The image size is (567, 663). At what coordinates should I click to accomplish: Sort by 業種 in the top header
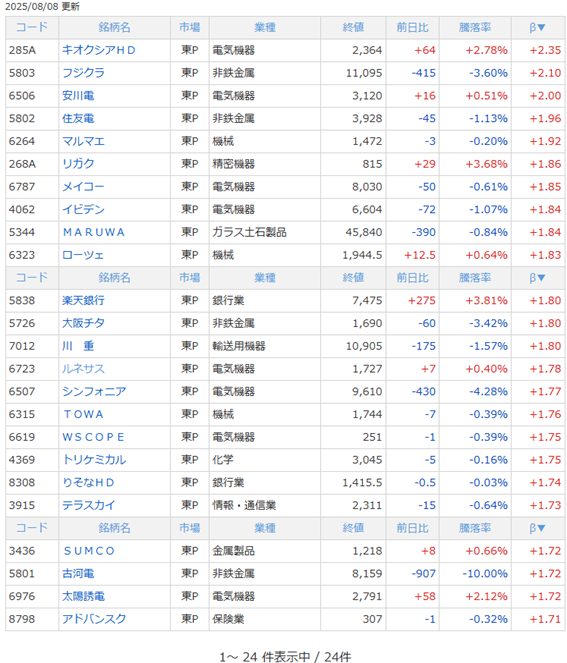[x=265, y=27]
